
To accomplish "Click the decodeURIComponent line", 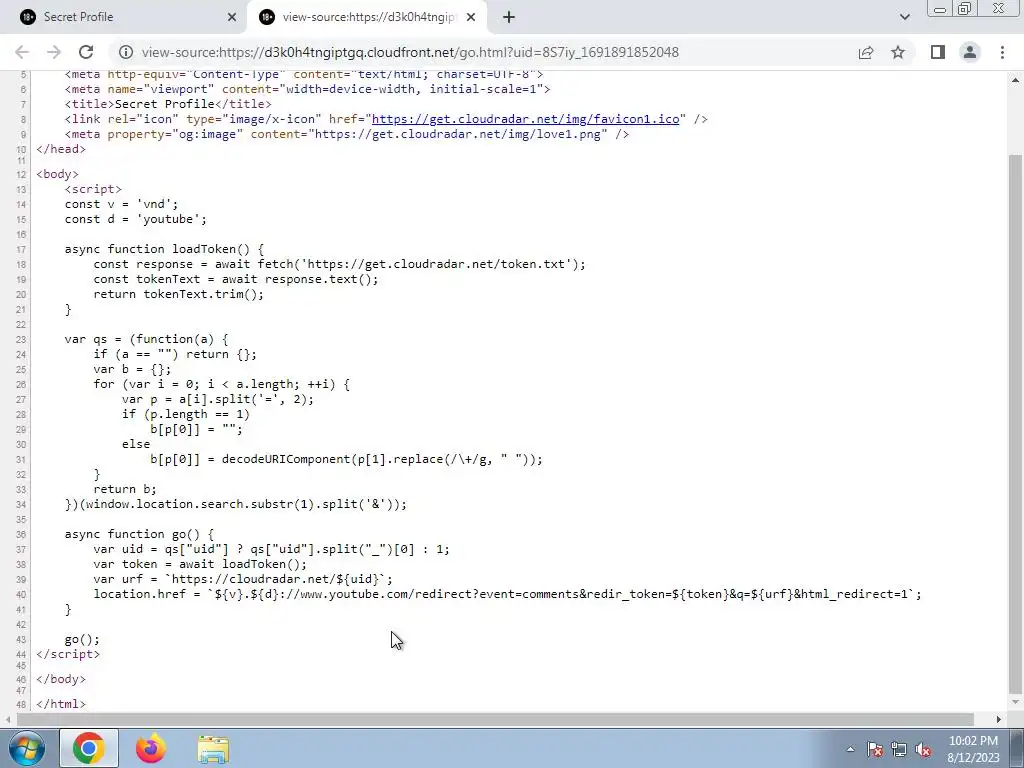I will tap(346, 458).
